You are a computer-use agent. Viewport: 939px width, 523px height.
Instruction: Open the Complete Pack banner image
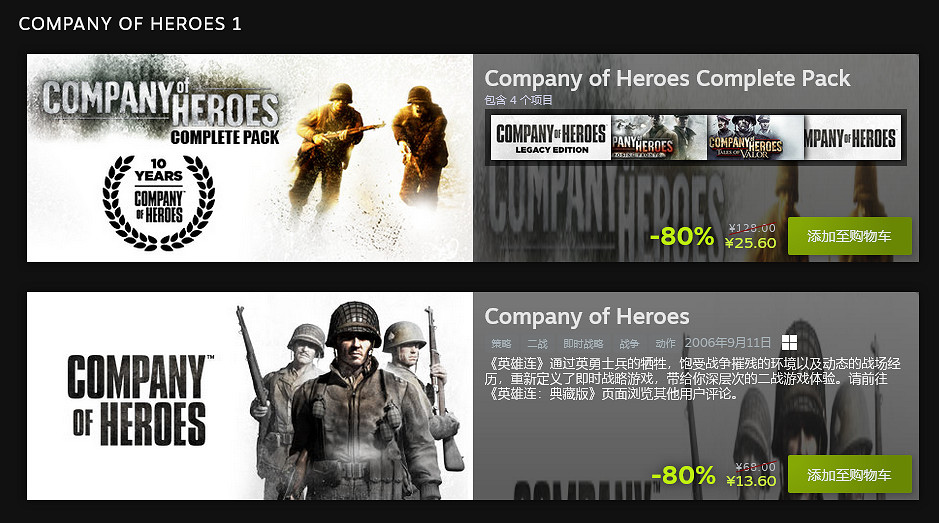[250, 158]
